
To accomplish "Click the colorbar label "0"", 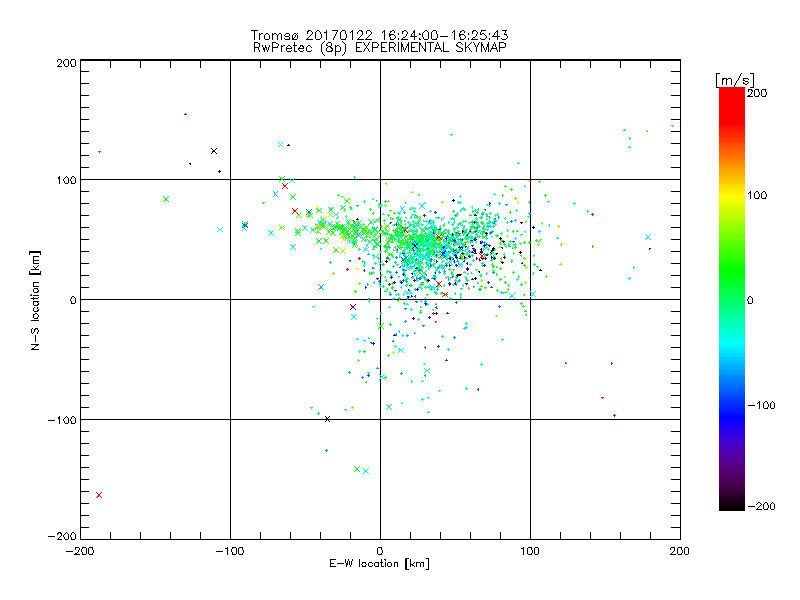I will click(750, 300).
